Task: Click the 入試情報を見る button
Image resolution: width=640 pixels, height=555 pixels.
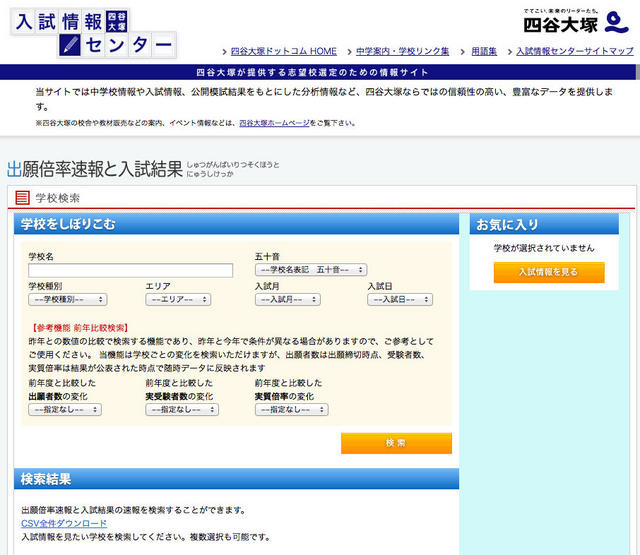Action: 549,272
